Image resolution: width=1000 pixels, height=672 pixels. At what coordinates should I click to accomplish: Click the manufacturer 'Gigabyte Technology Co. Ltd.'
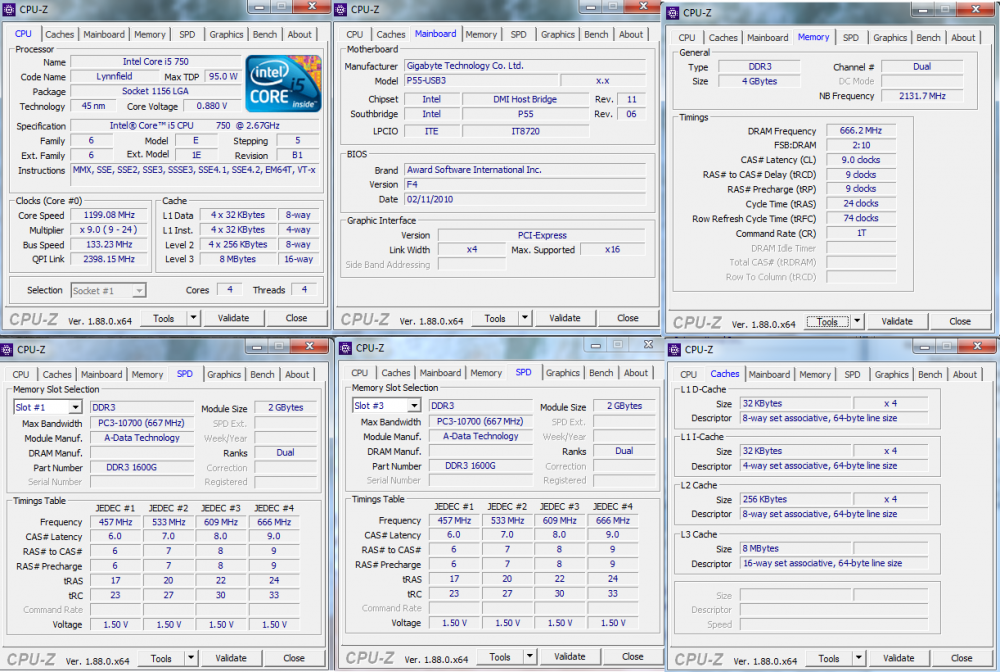point(525,66)
